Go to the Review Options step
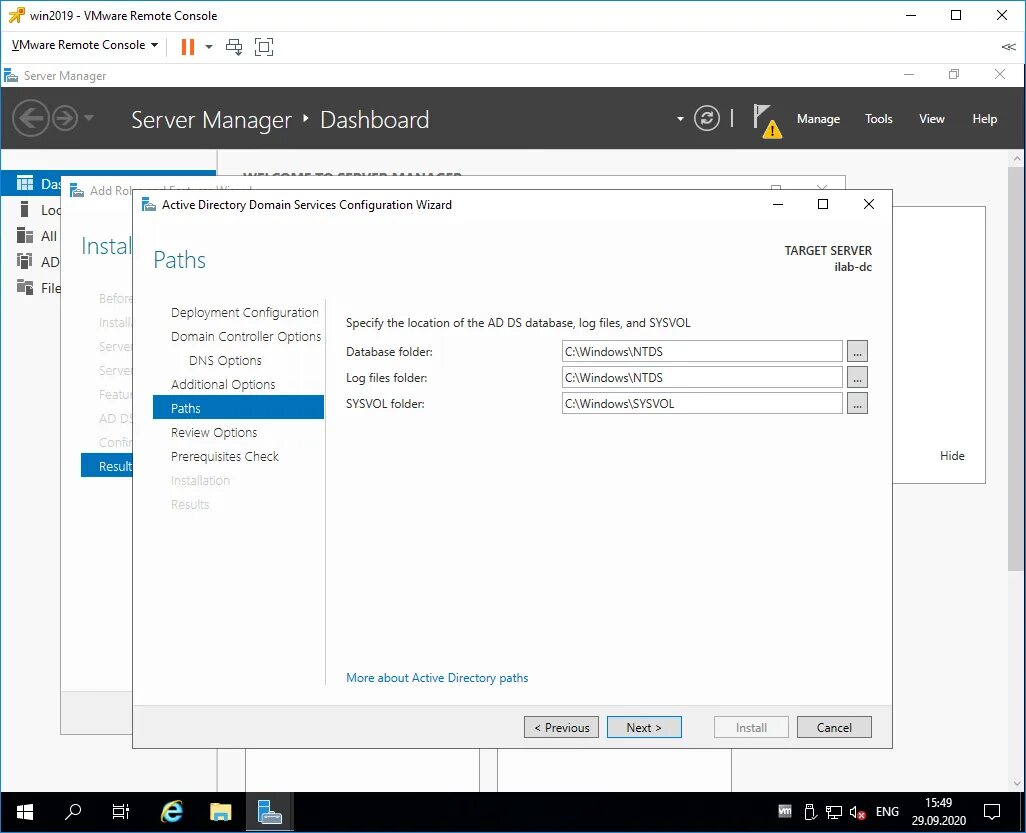The height and width of the screenshot is (833, 1026). (214, 433)
